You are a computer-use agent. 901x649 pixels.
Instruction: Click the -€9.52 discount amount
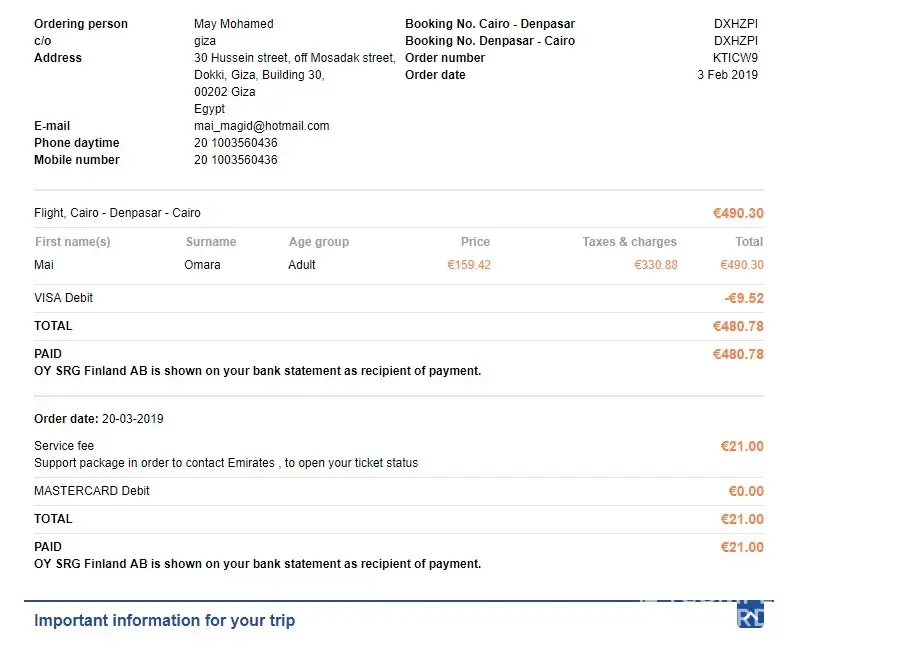tap(743, 298)
